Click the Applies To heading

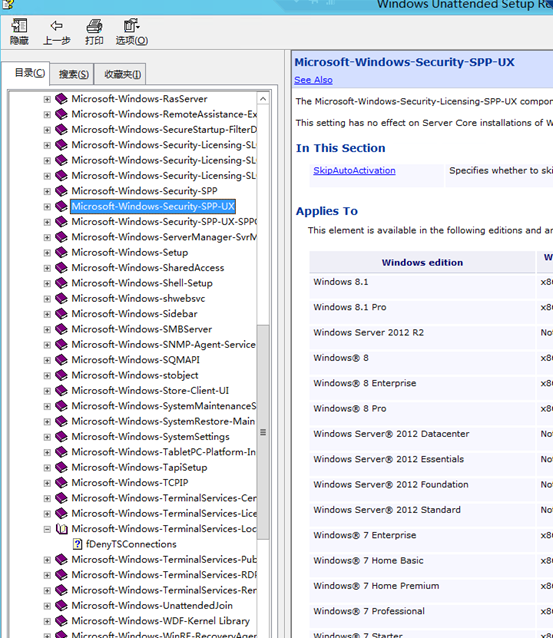pos(327,211)
